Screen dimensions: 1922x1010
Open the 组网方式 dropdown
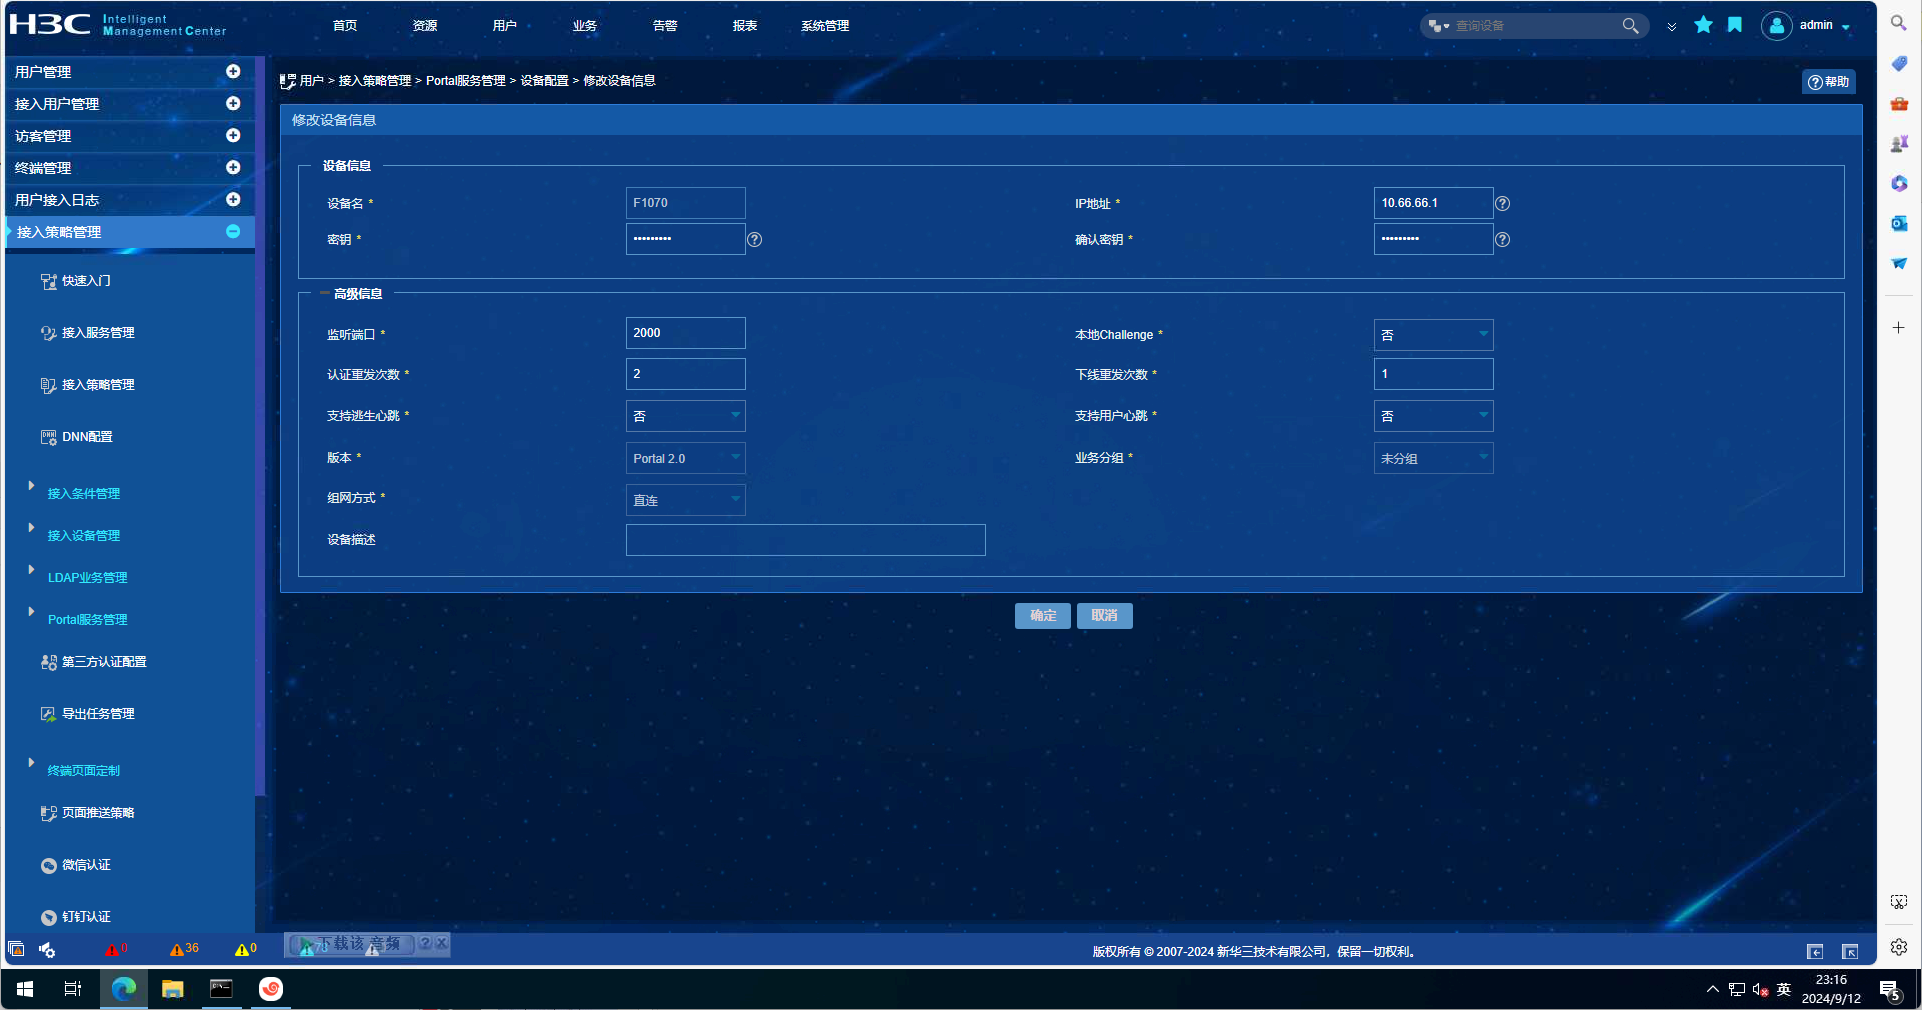click(685, 501)
